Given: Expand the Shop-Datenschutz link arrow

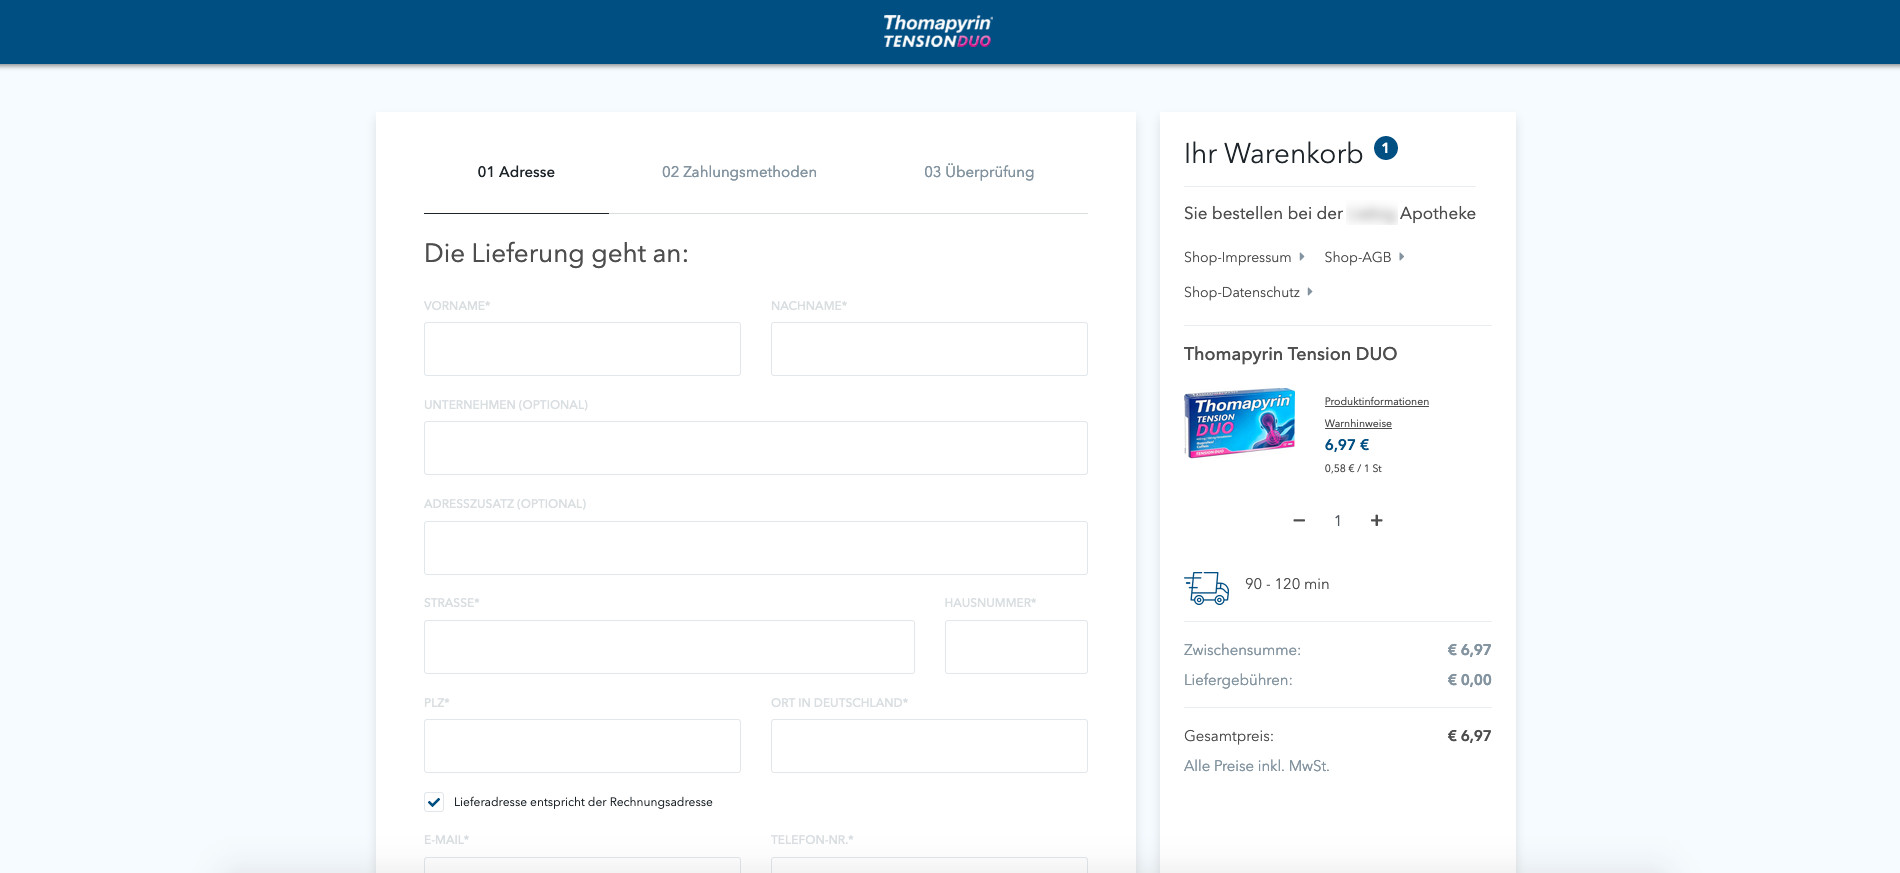Looking at the screenshot, I should pos(1309,292).
